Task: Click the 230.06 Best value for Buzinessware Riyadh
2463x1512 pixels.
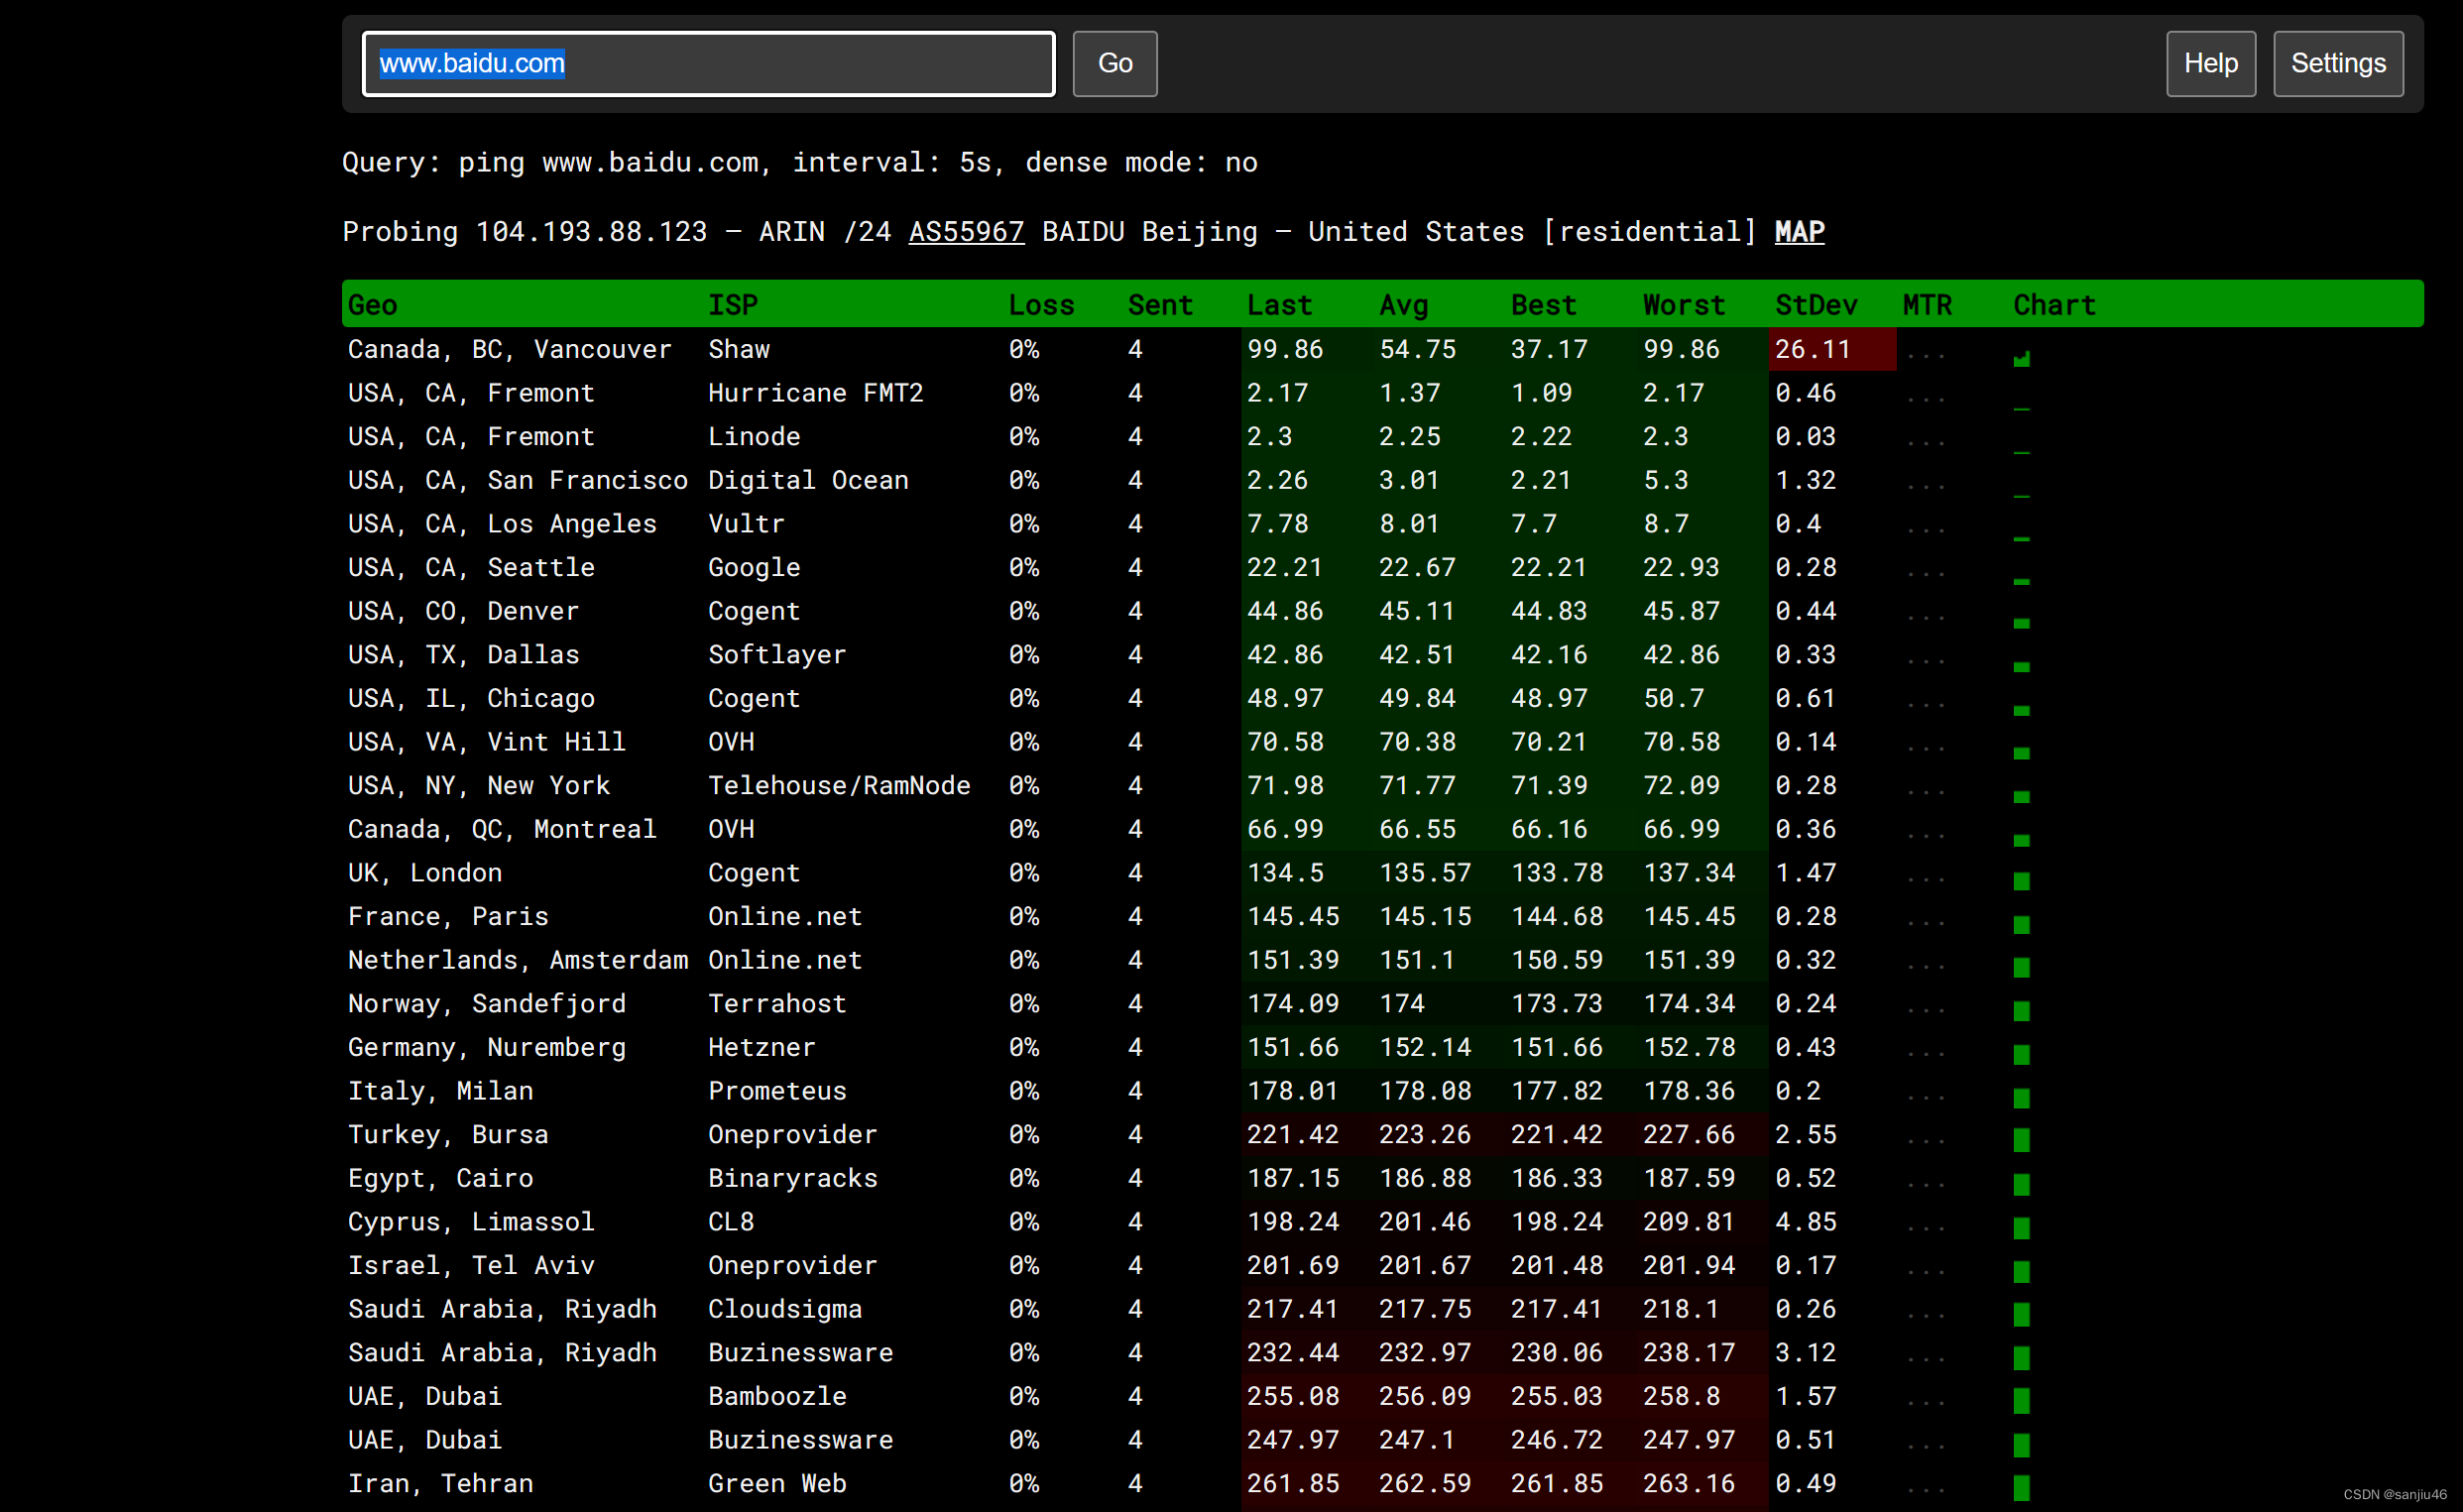Action: pos(1556,1352)
